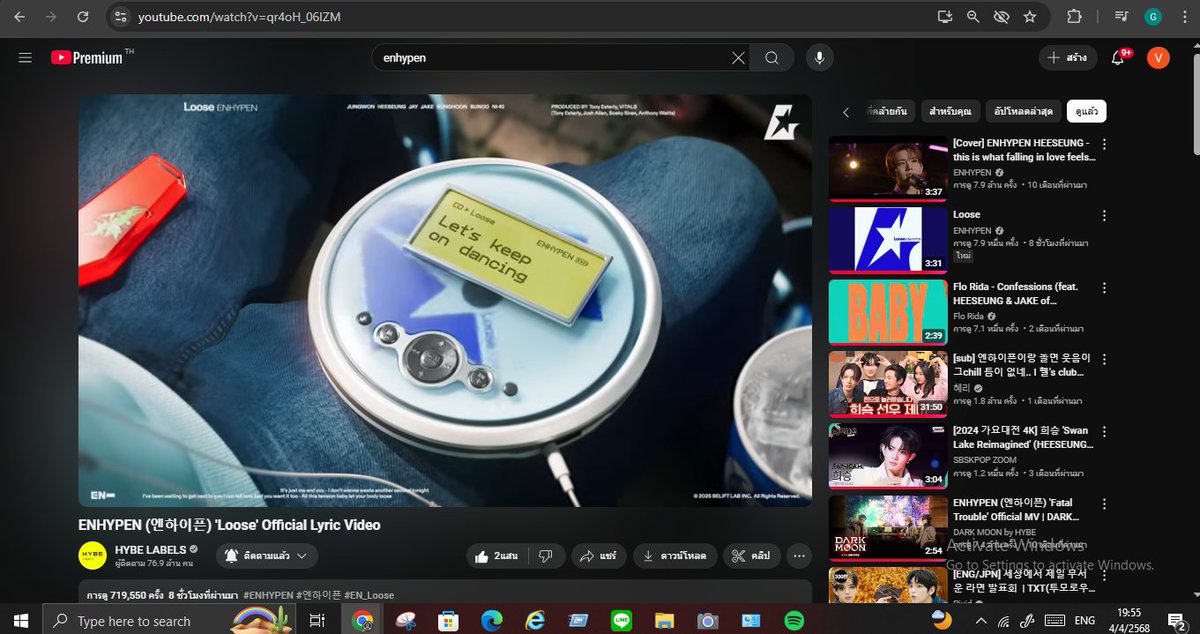
Task: Clear the 'enhypen' search text
Action: pyautogui.click(x=738, y=58)
